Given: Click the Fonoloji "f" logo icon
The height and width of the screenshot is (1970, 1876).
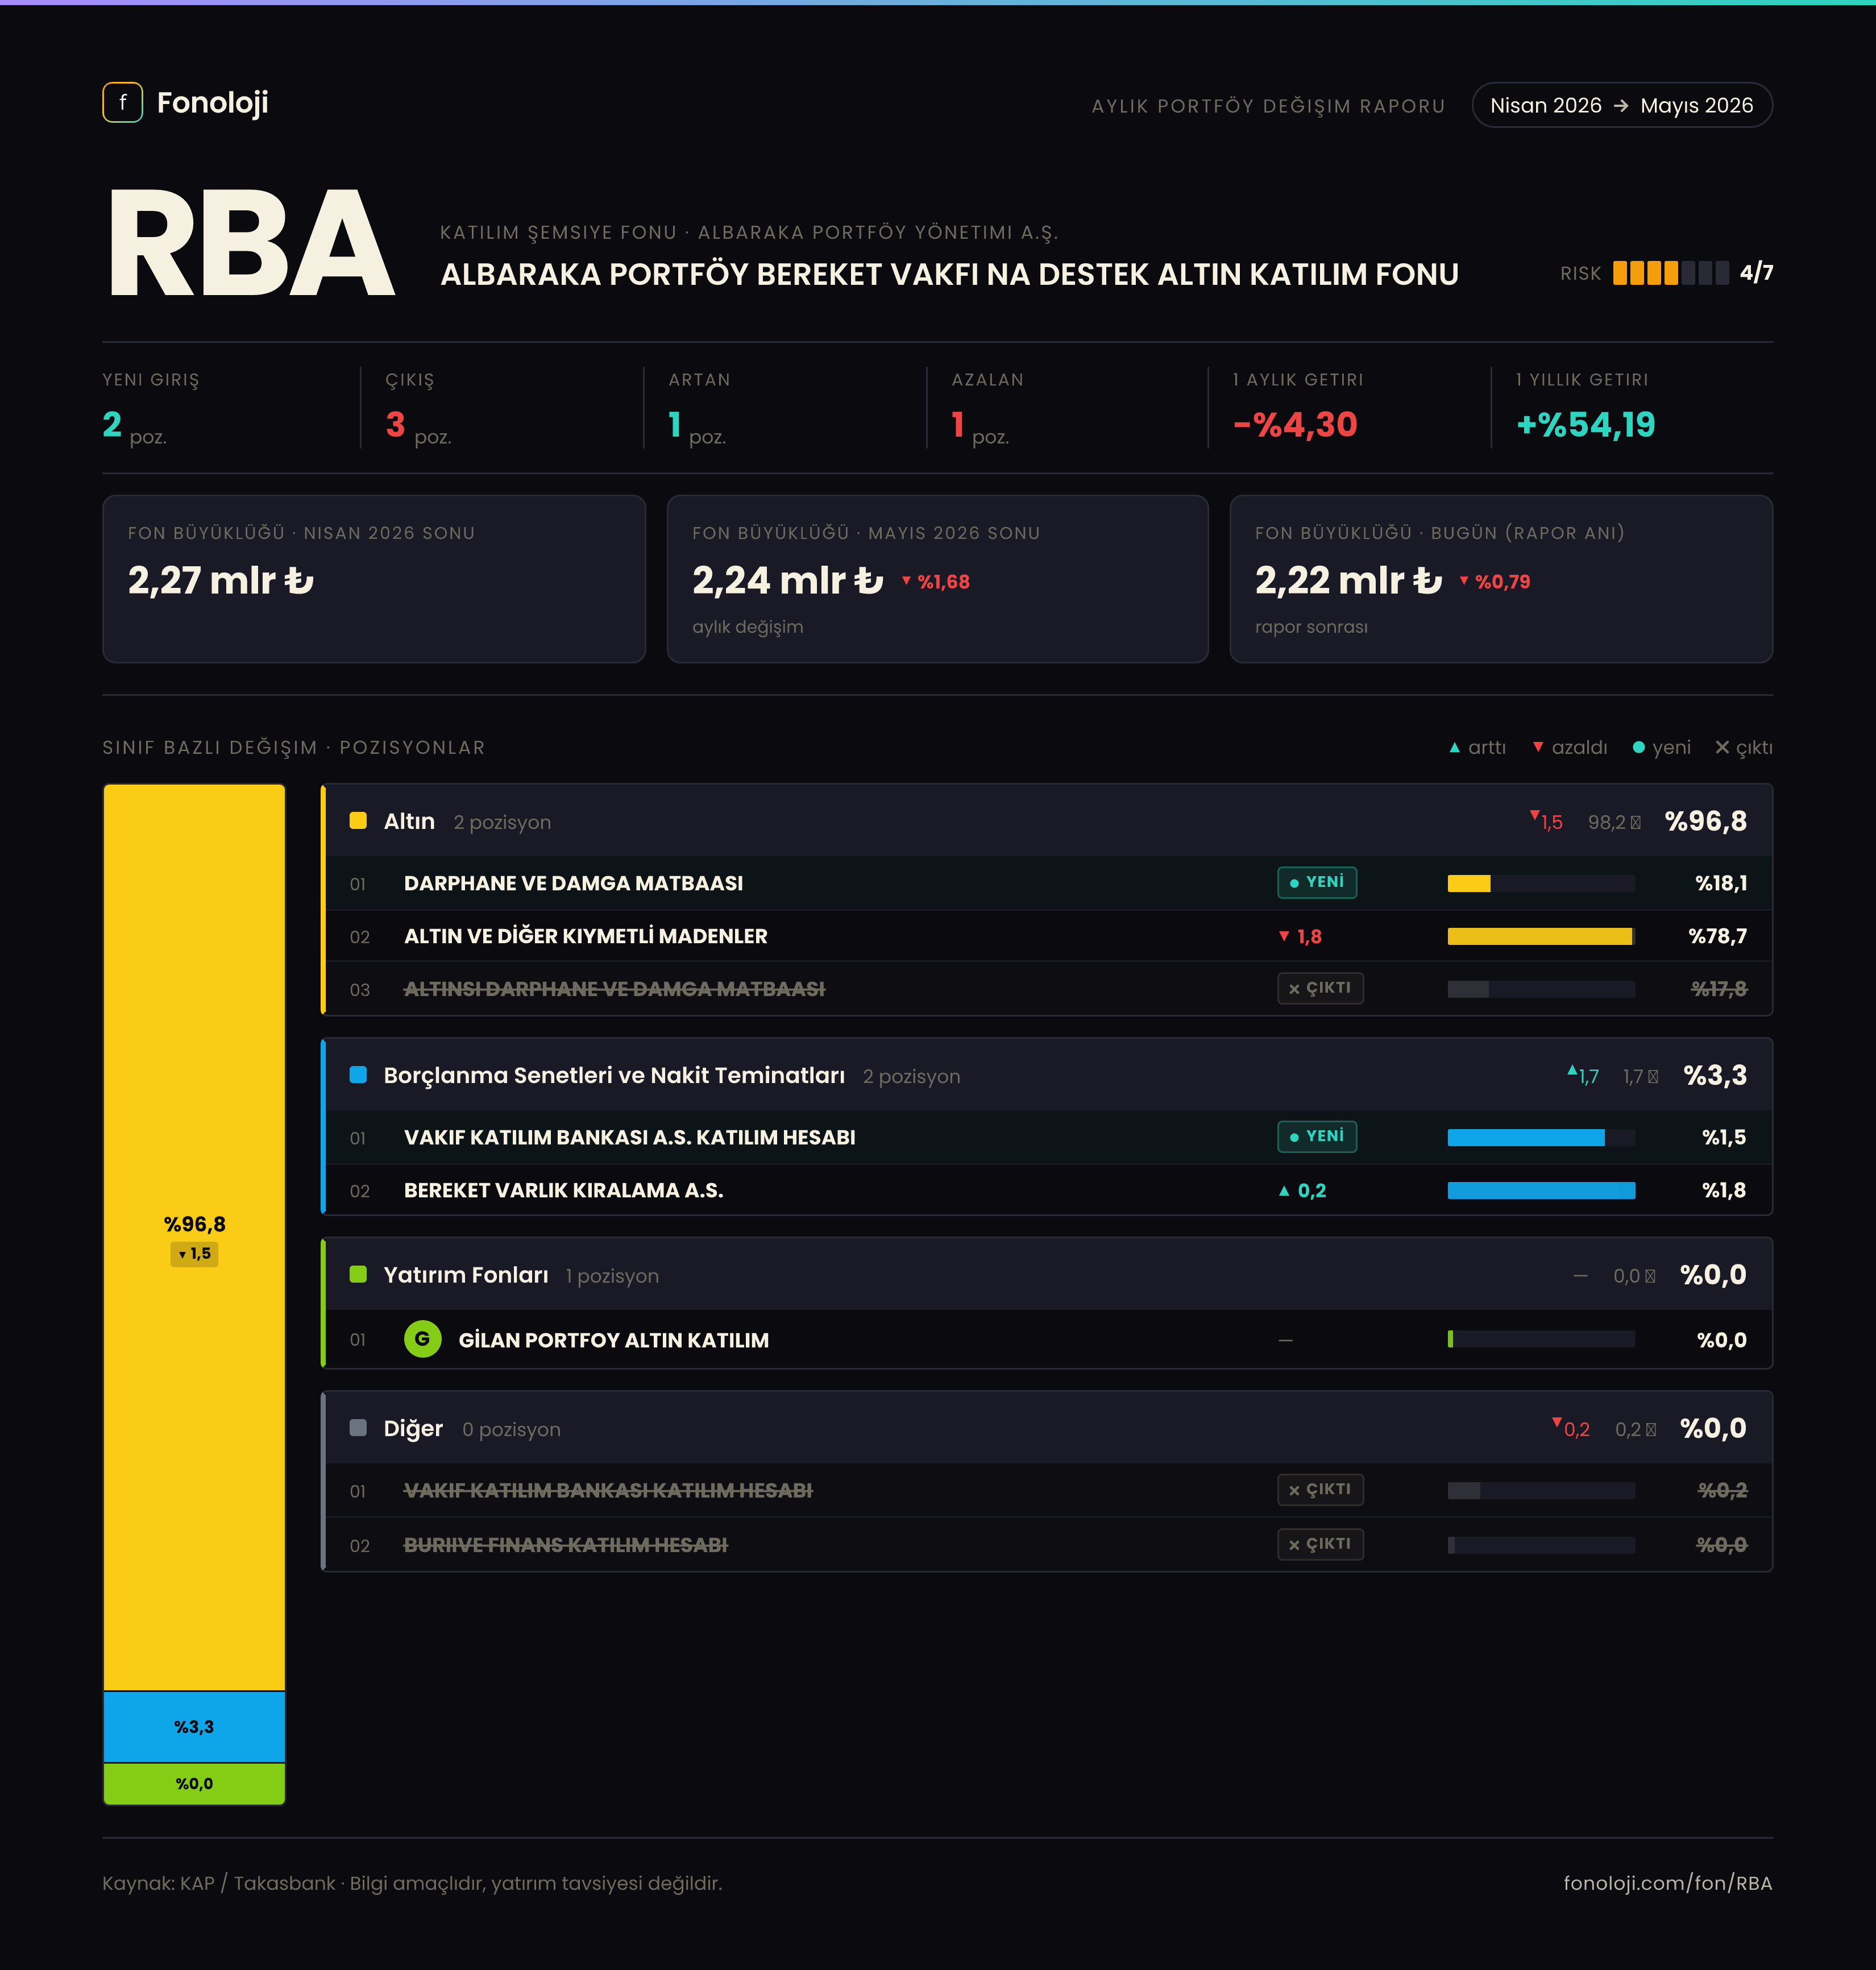Looking at the screenshot, I should (x=122, y=102).
